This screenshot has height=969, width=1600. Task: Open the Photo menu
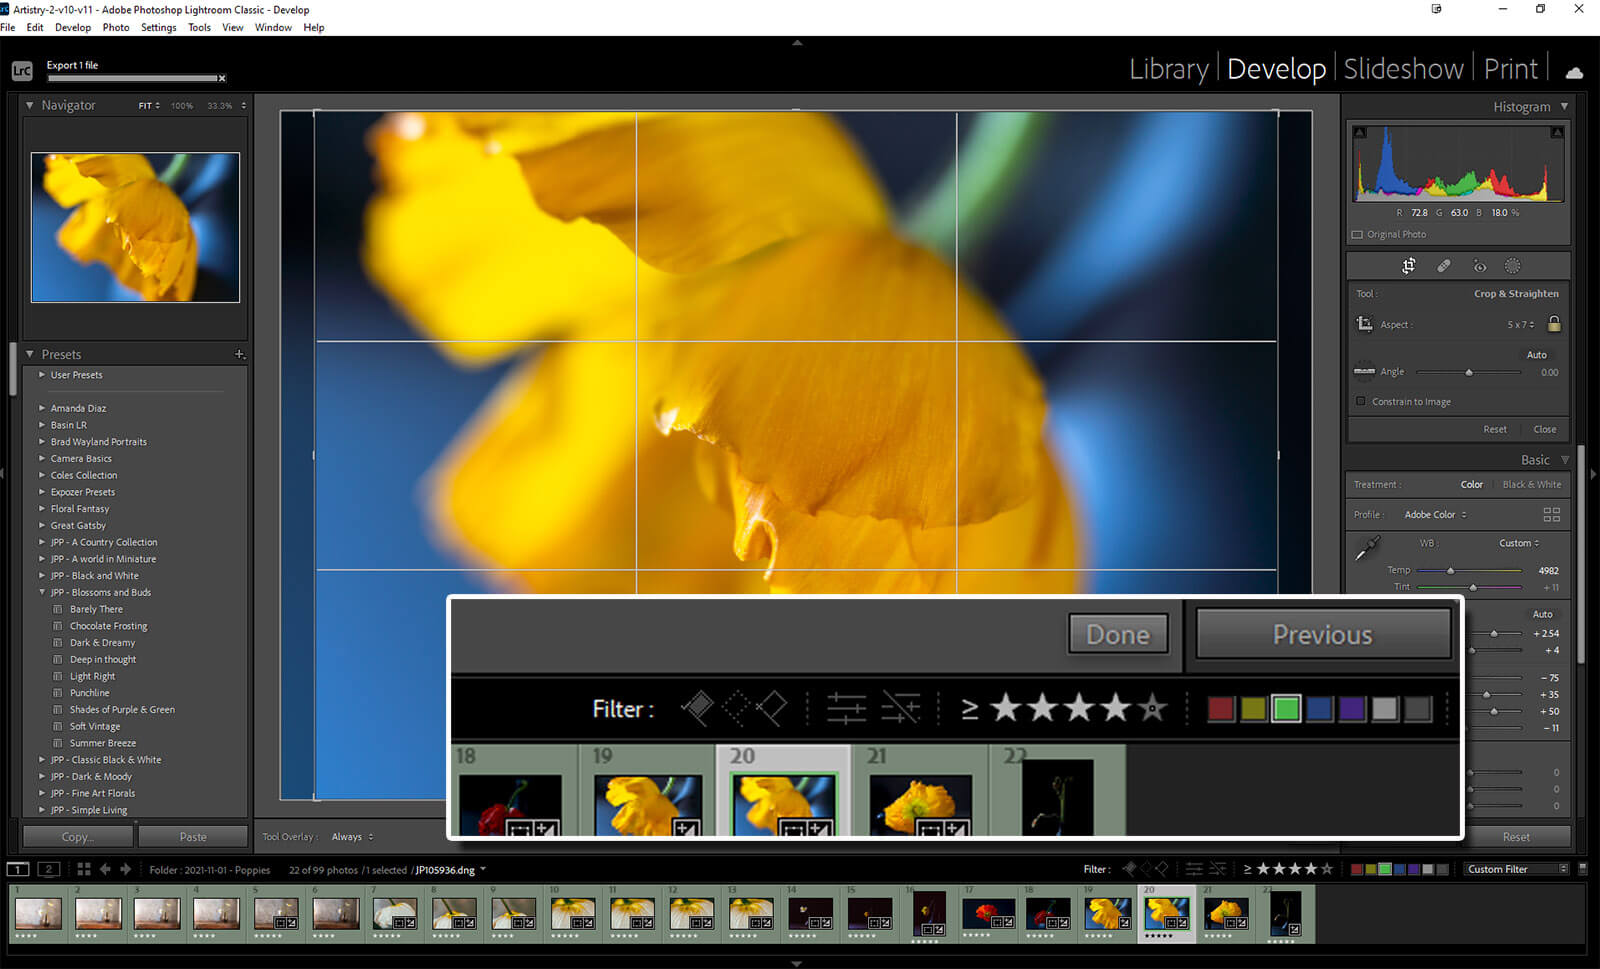coord(116,27)
